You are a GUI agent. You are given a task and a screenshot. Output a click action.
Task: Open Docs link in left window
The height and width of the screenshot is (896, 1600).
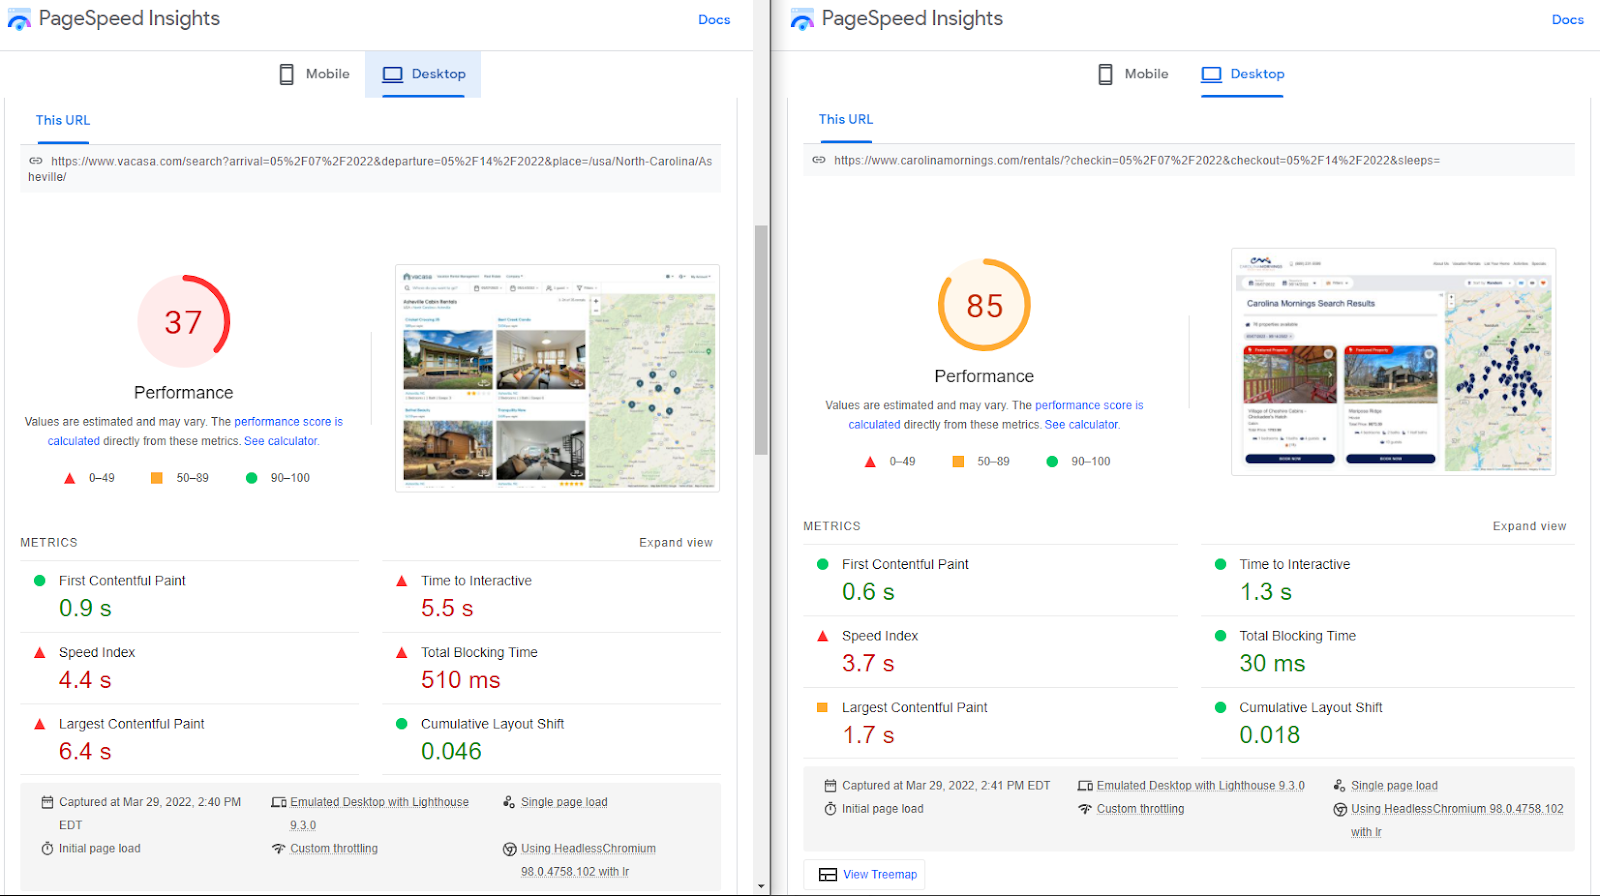point(714,20)
